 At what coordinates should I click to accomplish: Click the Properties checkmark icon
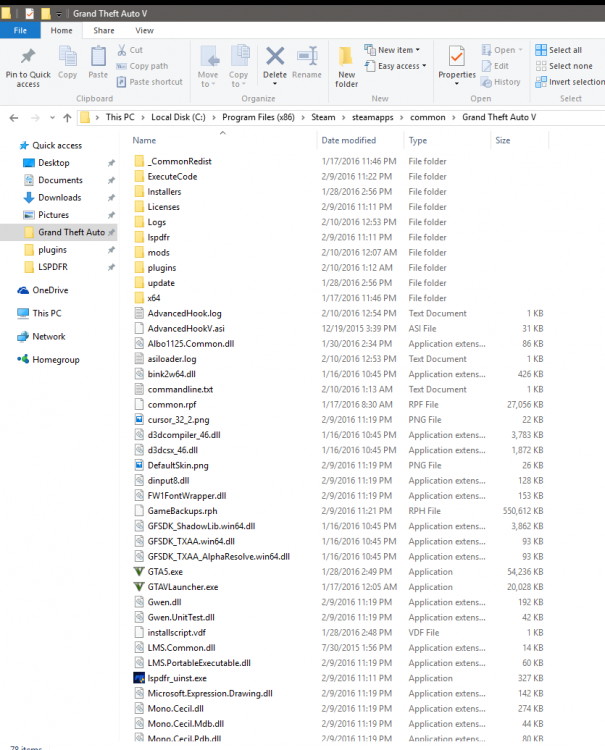pyautogui.click(x=457, y=56)
